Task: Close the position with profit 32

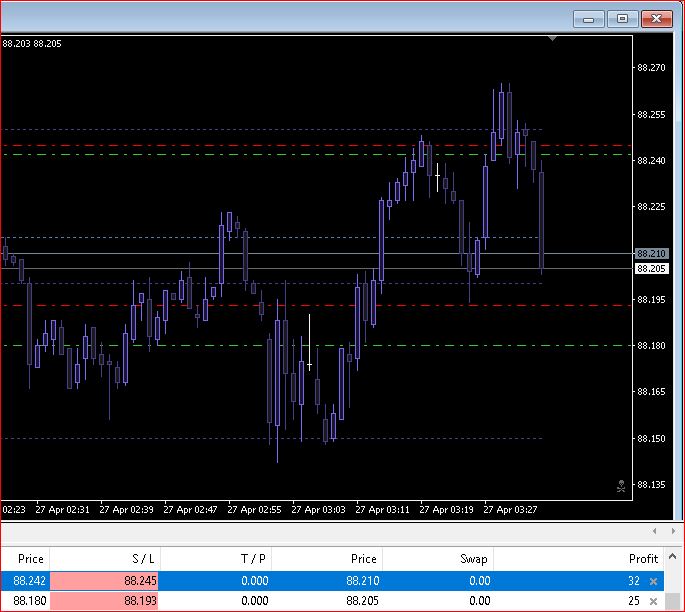Action: [654, 581]
